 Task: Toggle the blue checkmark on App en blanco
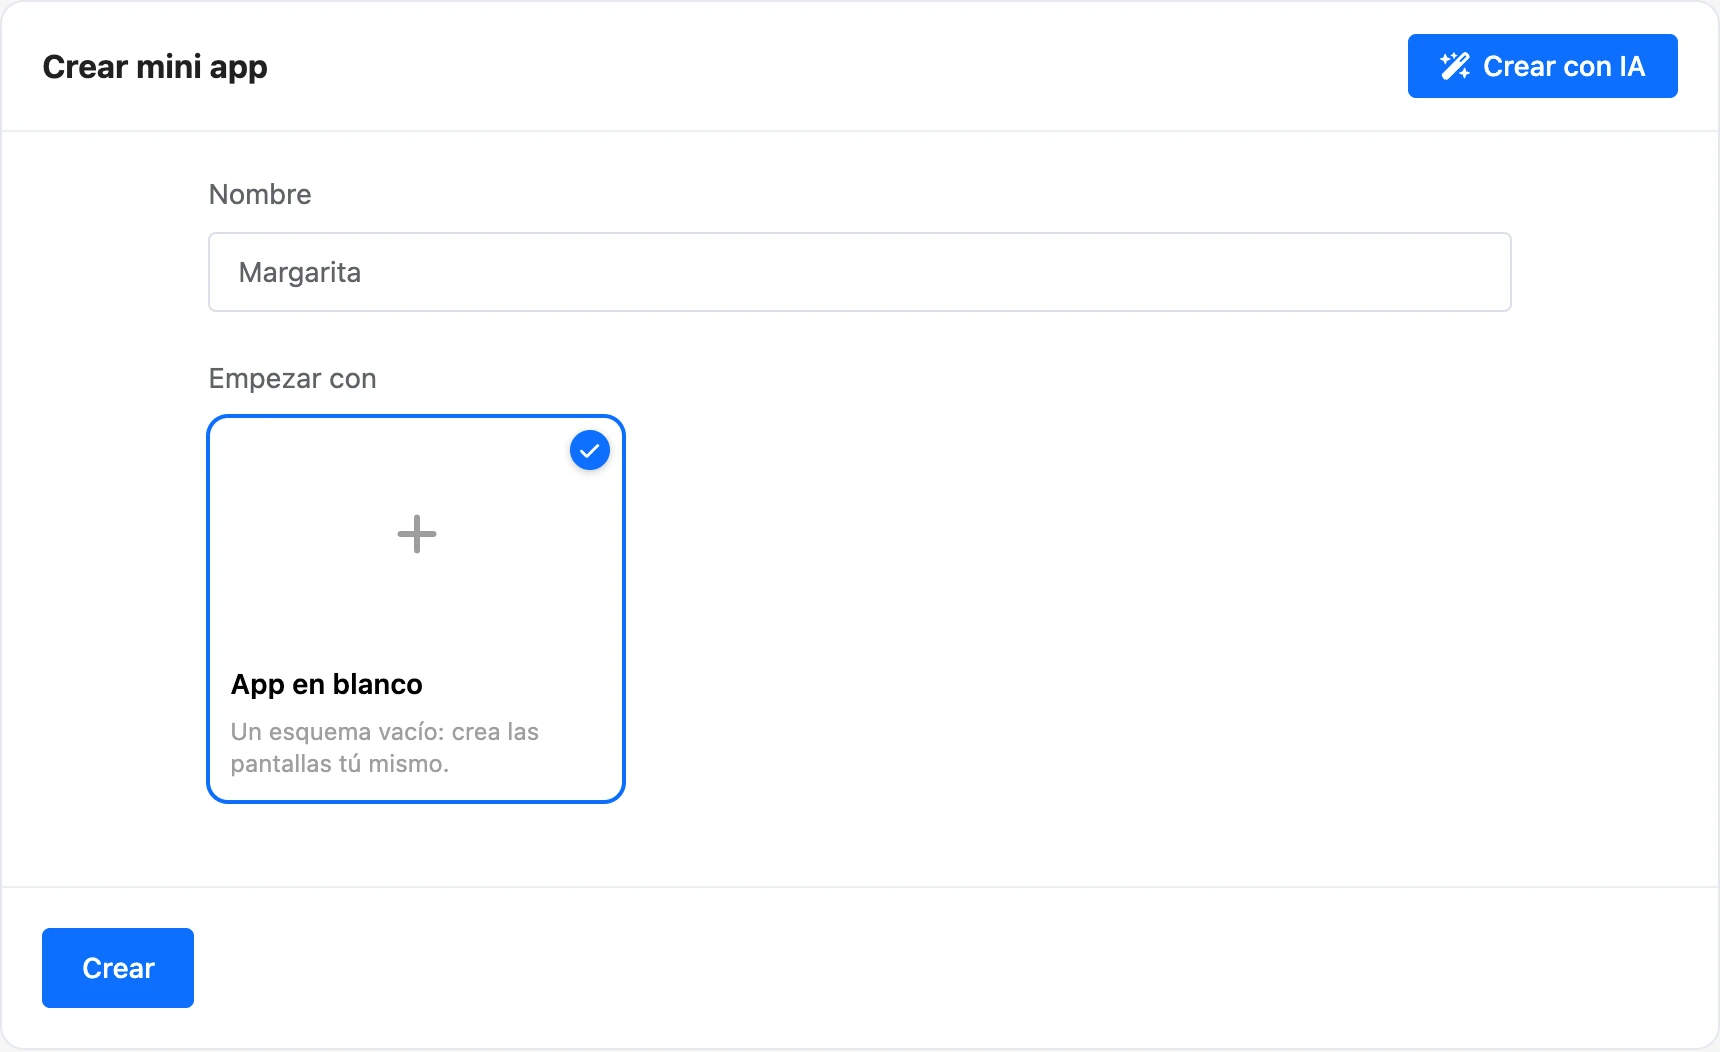coord(590,451)
